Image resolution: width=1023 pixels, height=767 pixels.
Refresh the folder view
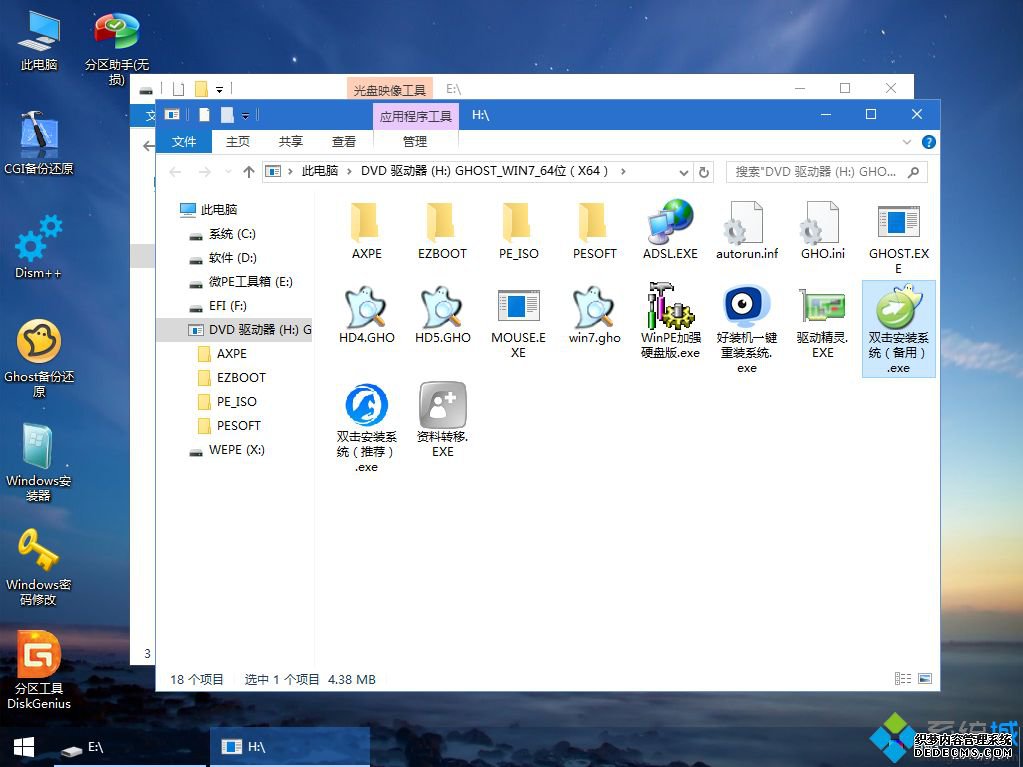706,171
